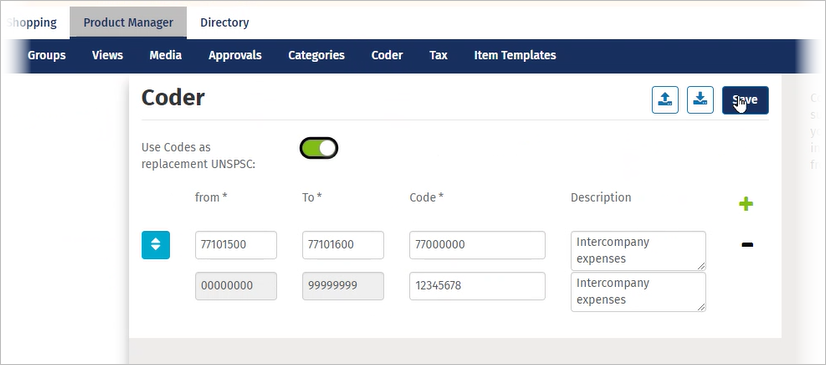Click the first Intercompany expenses description box
Image resolution: width=826 pixels, height=365 pixels.
[x=638, y=251]
